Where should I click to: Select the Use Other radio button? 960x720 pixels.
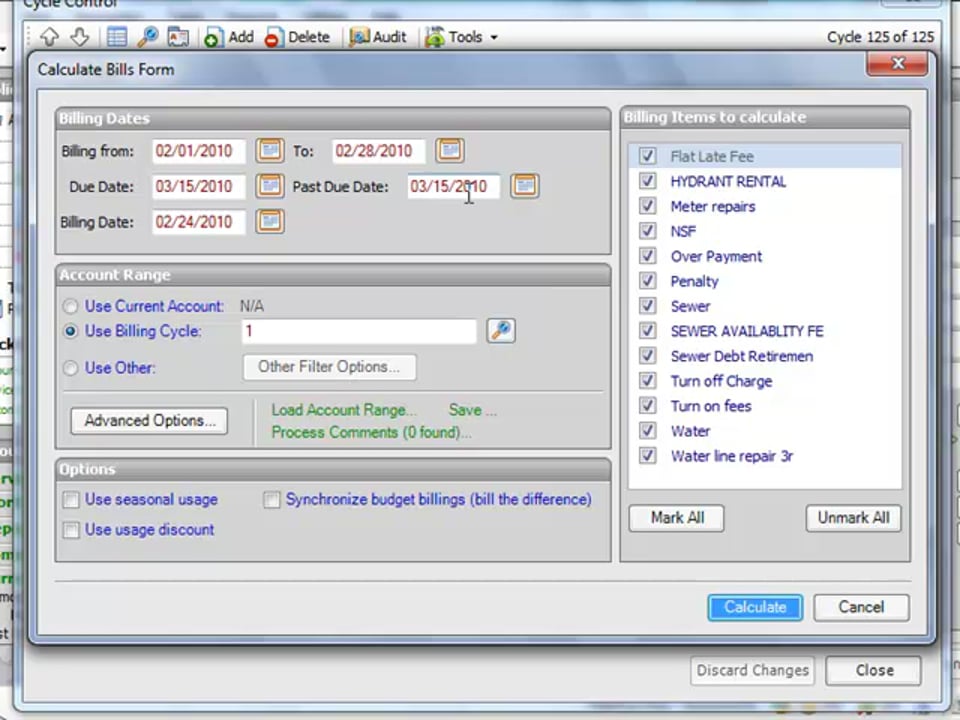click(x=71, y=368)
